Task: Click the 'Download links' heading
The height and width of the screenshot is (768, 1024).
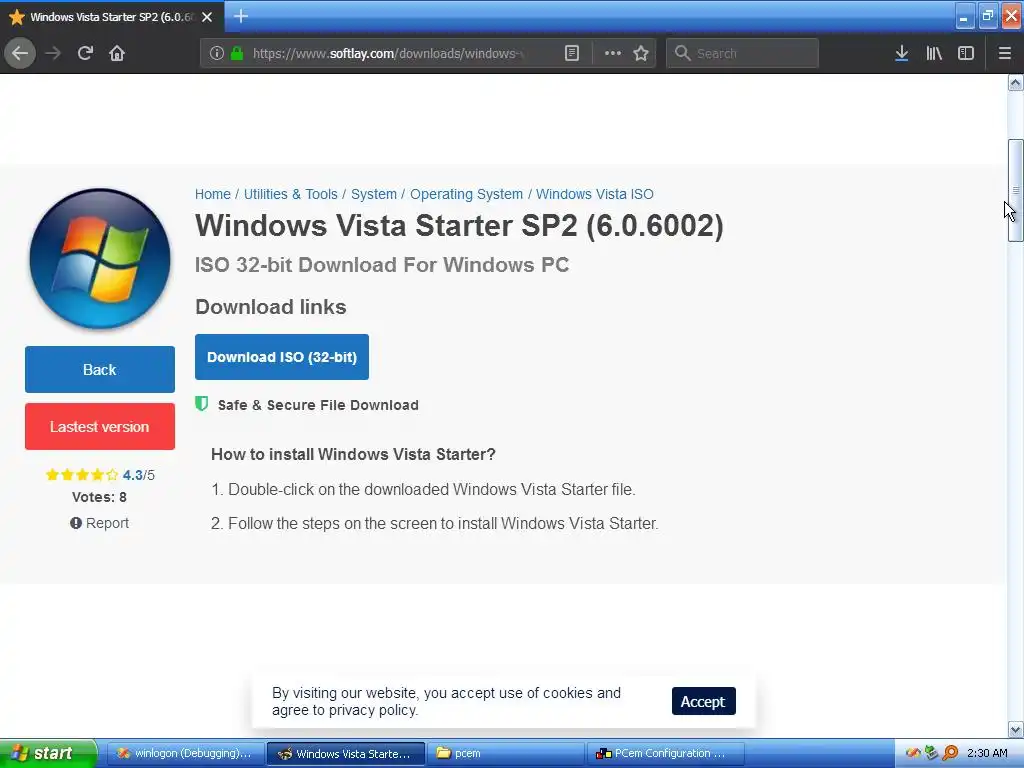Action: pos(271,307)
